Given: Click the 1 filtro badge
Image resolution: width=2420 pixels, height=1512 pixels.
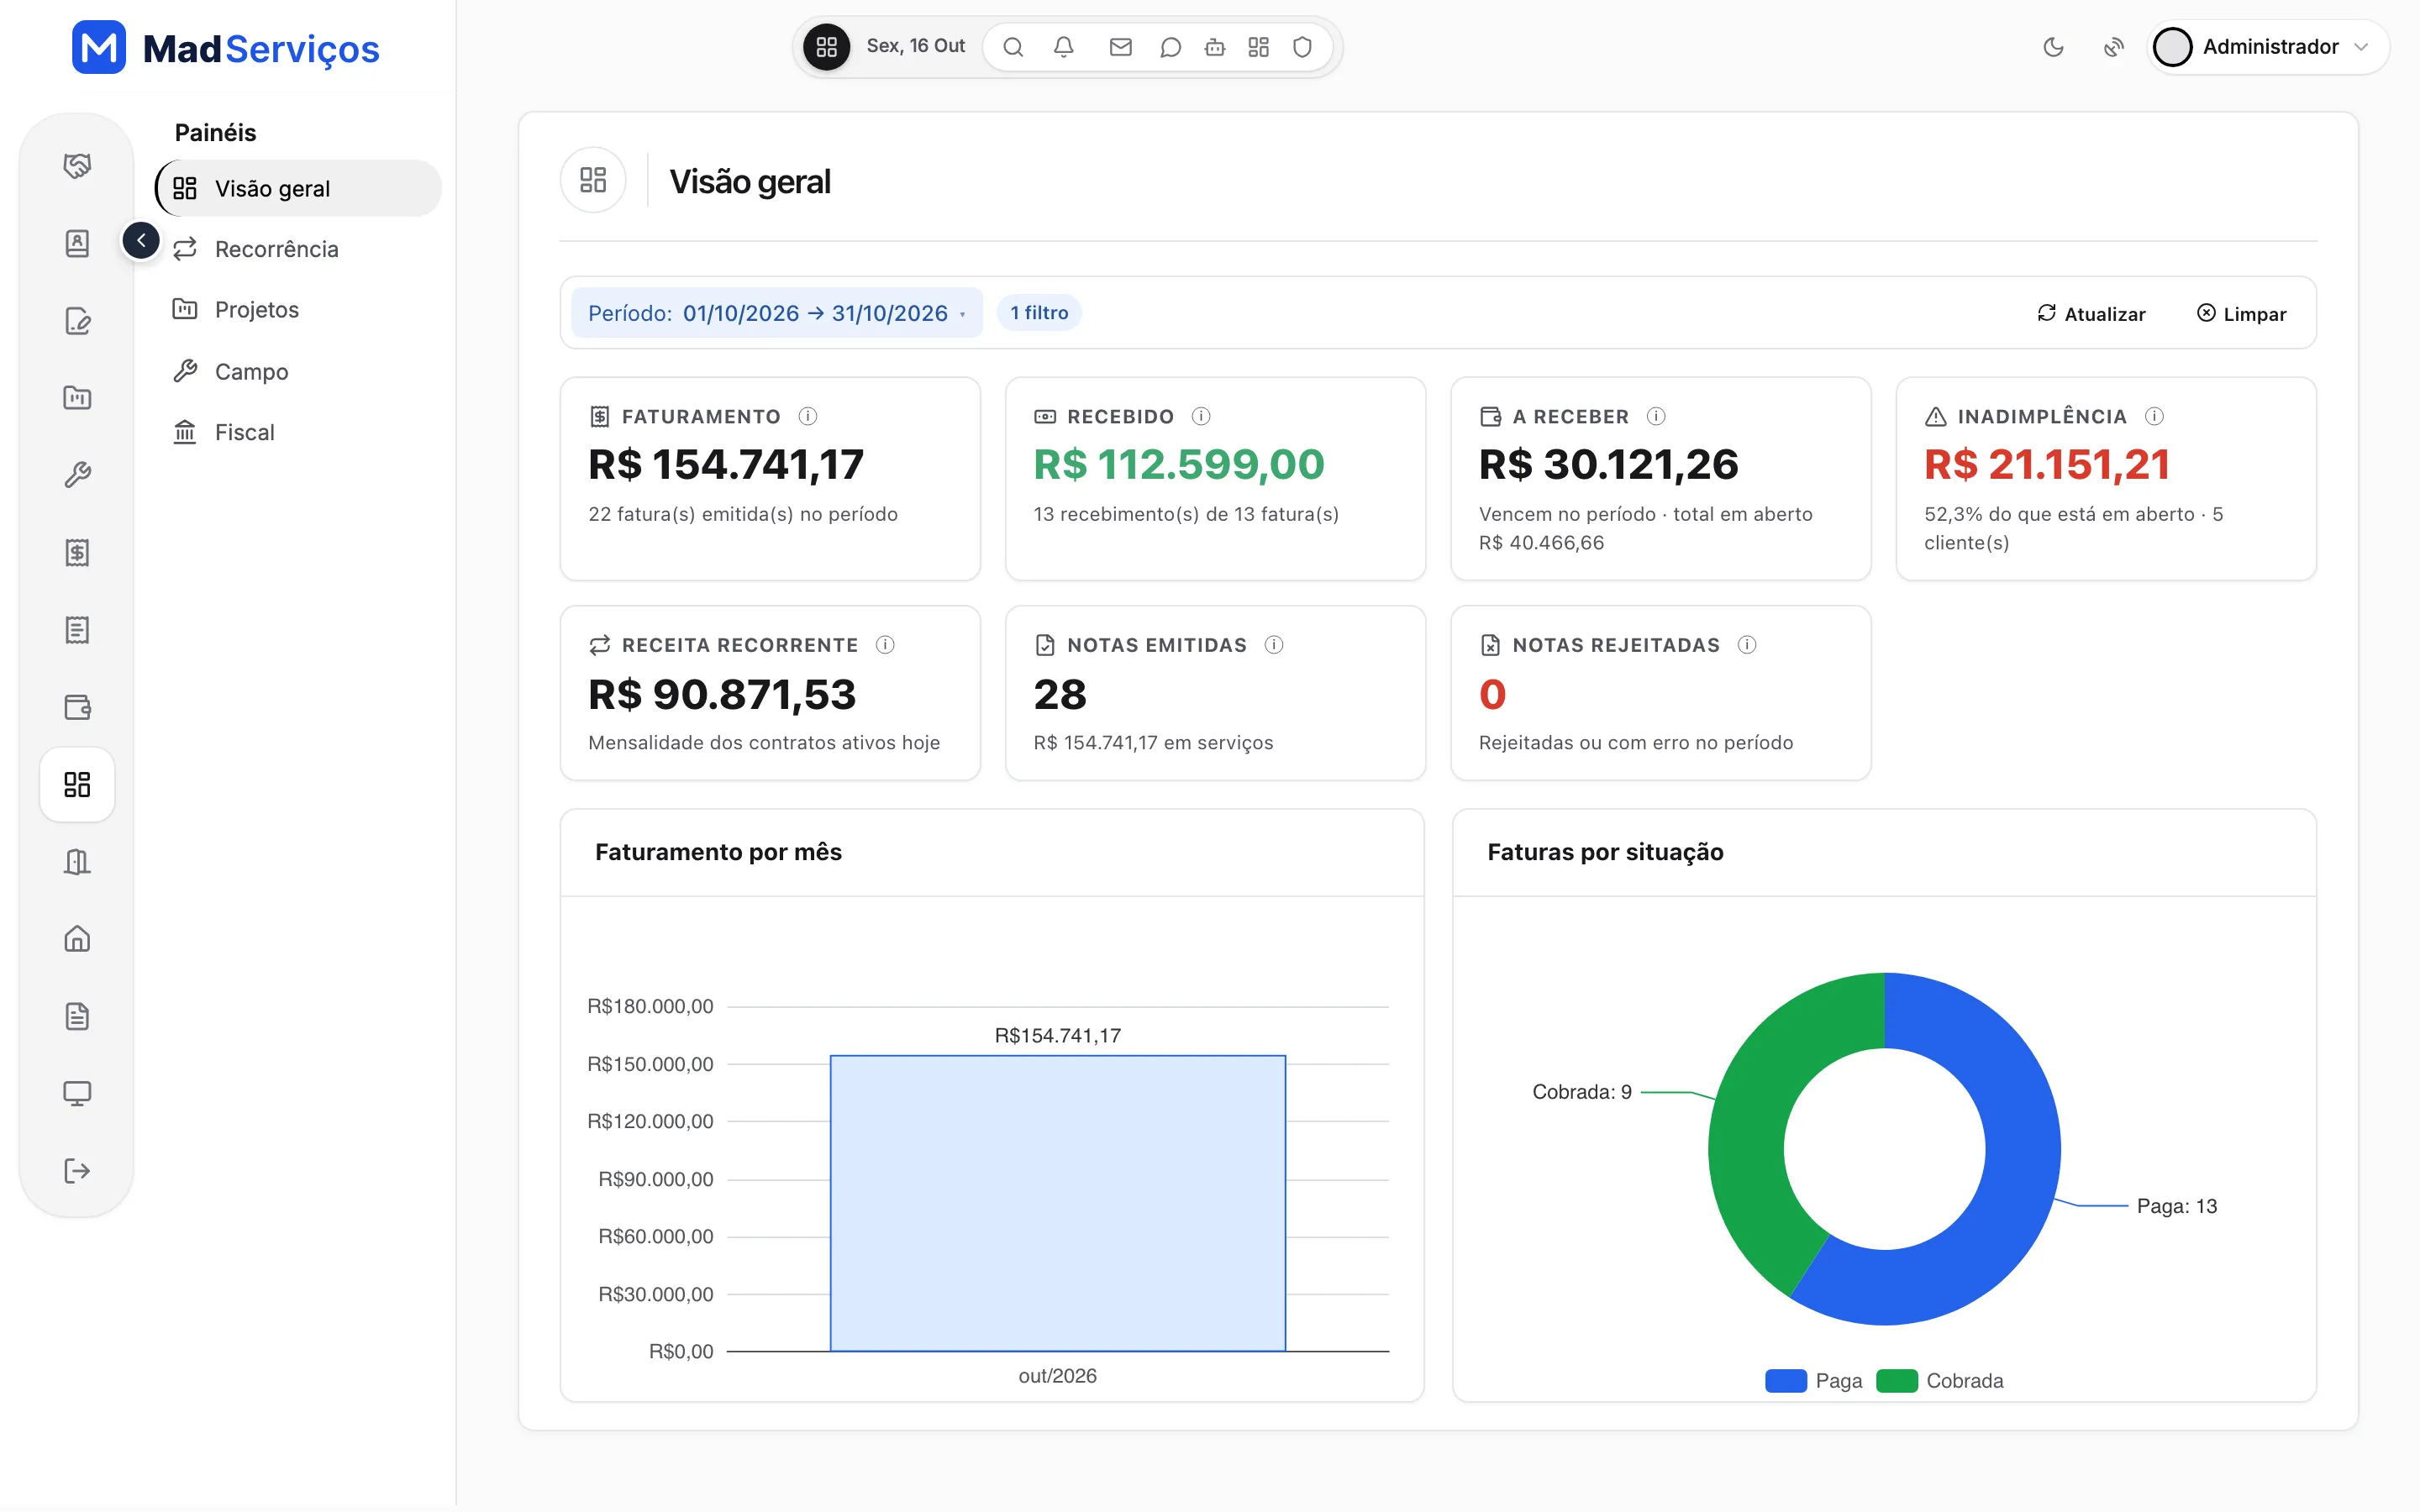Looking at the screenshot, I should coord(1039,313).
